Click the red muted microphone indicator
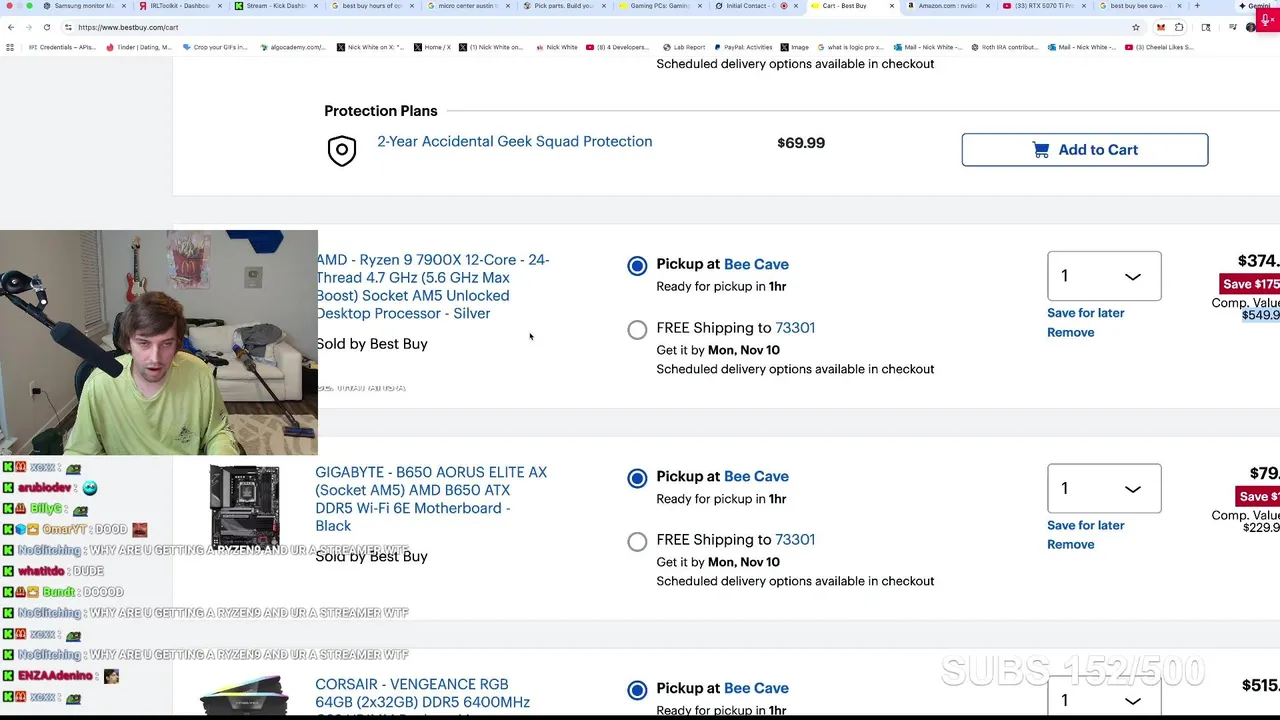Screen dimensions: 1280x720 (1268, 19)
